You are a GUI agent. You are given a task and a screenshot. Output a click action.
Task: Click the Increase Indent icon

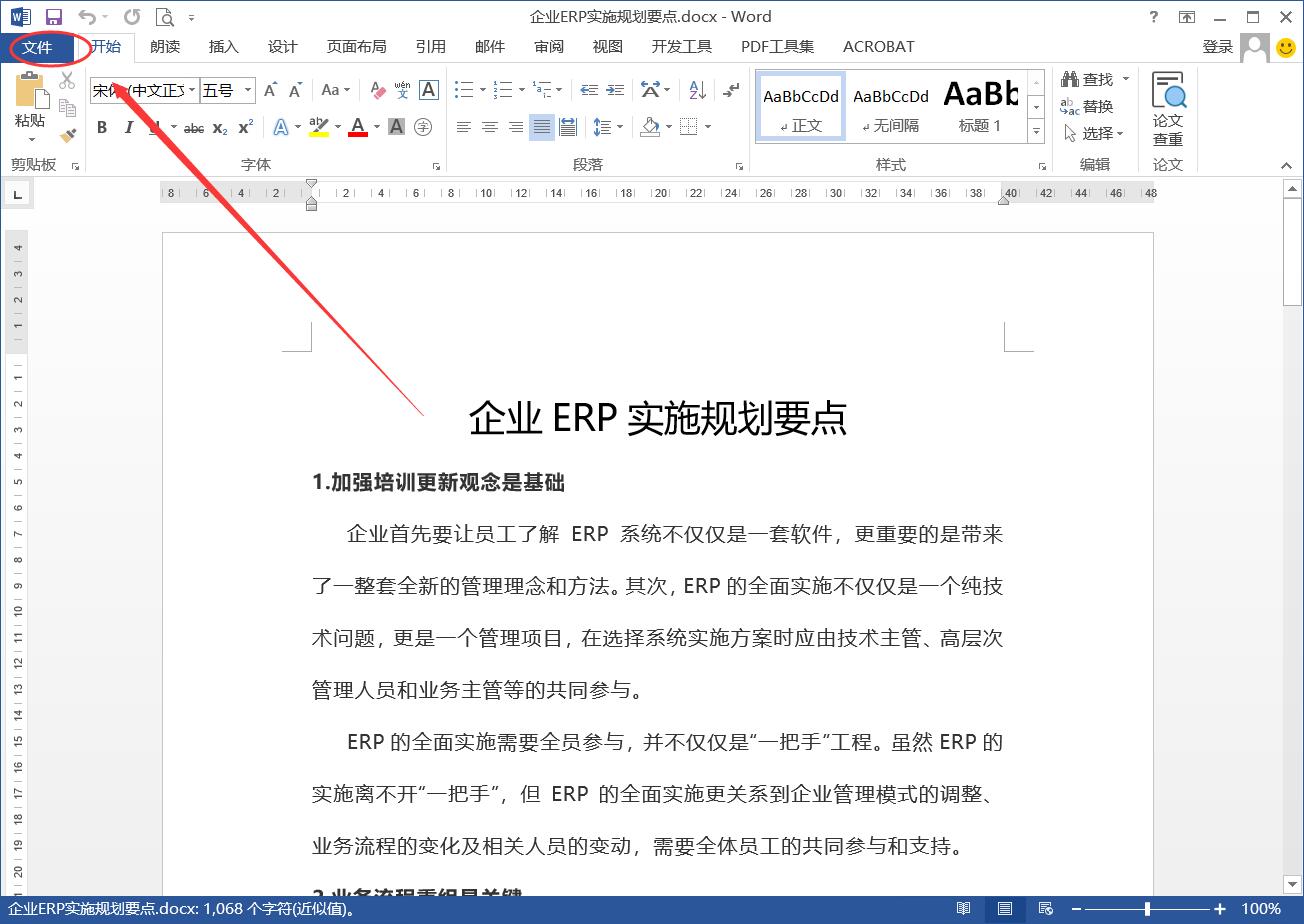(617, 91)
